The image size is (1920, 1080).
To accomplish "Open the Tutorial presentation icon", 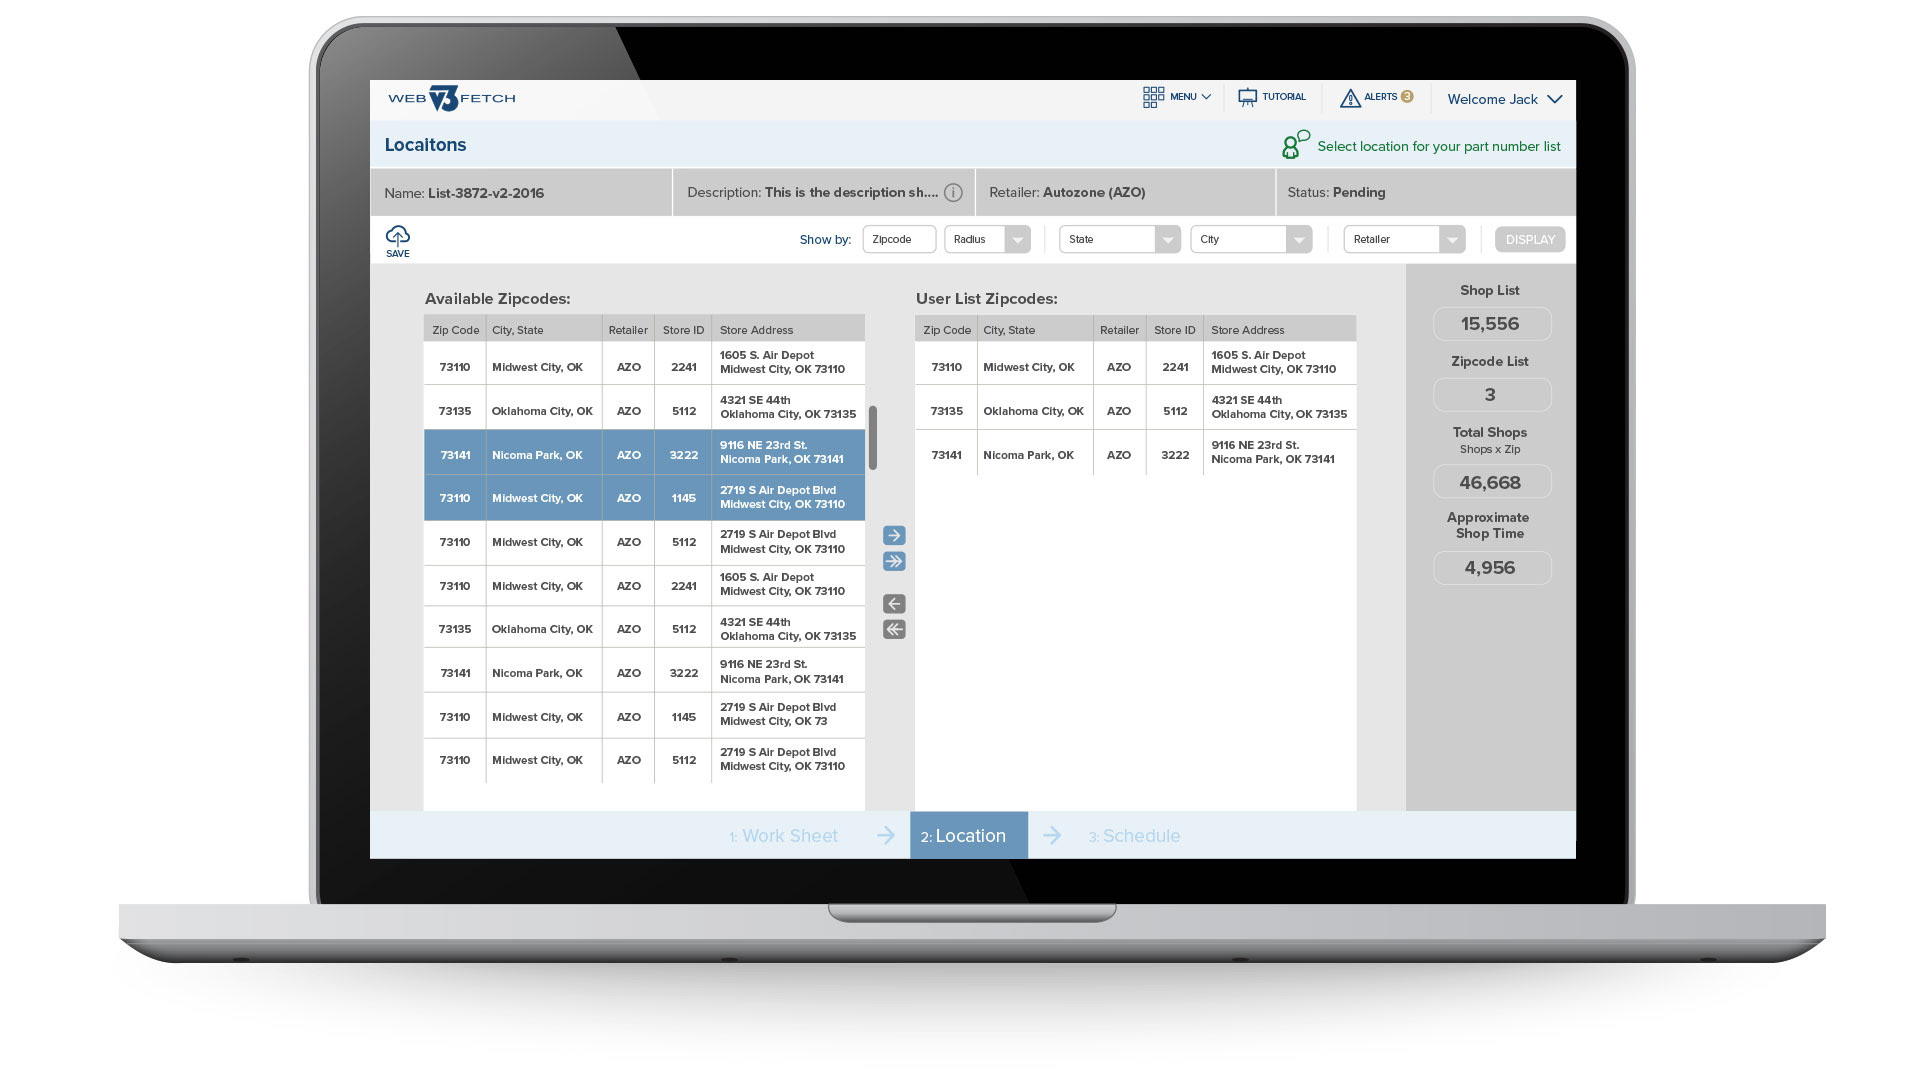I will pyautogui.click(x=1247, y=98).
